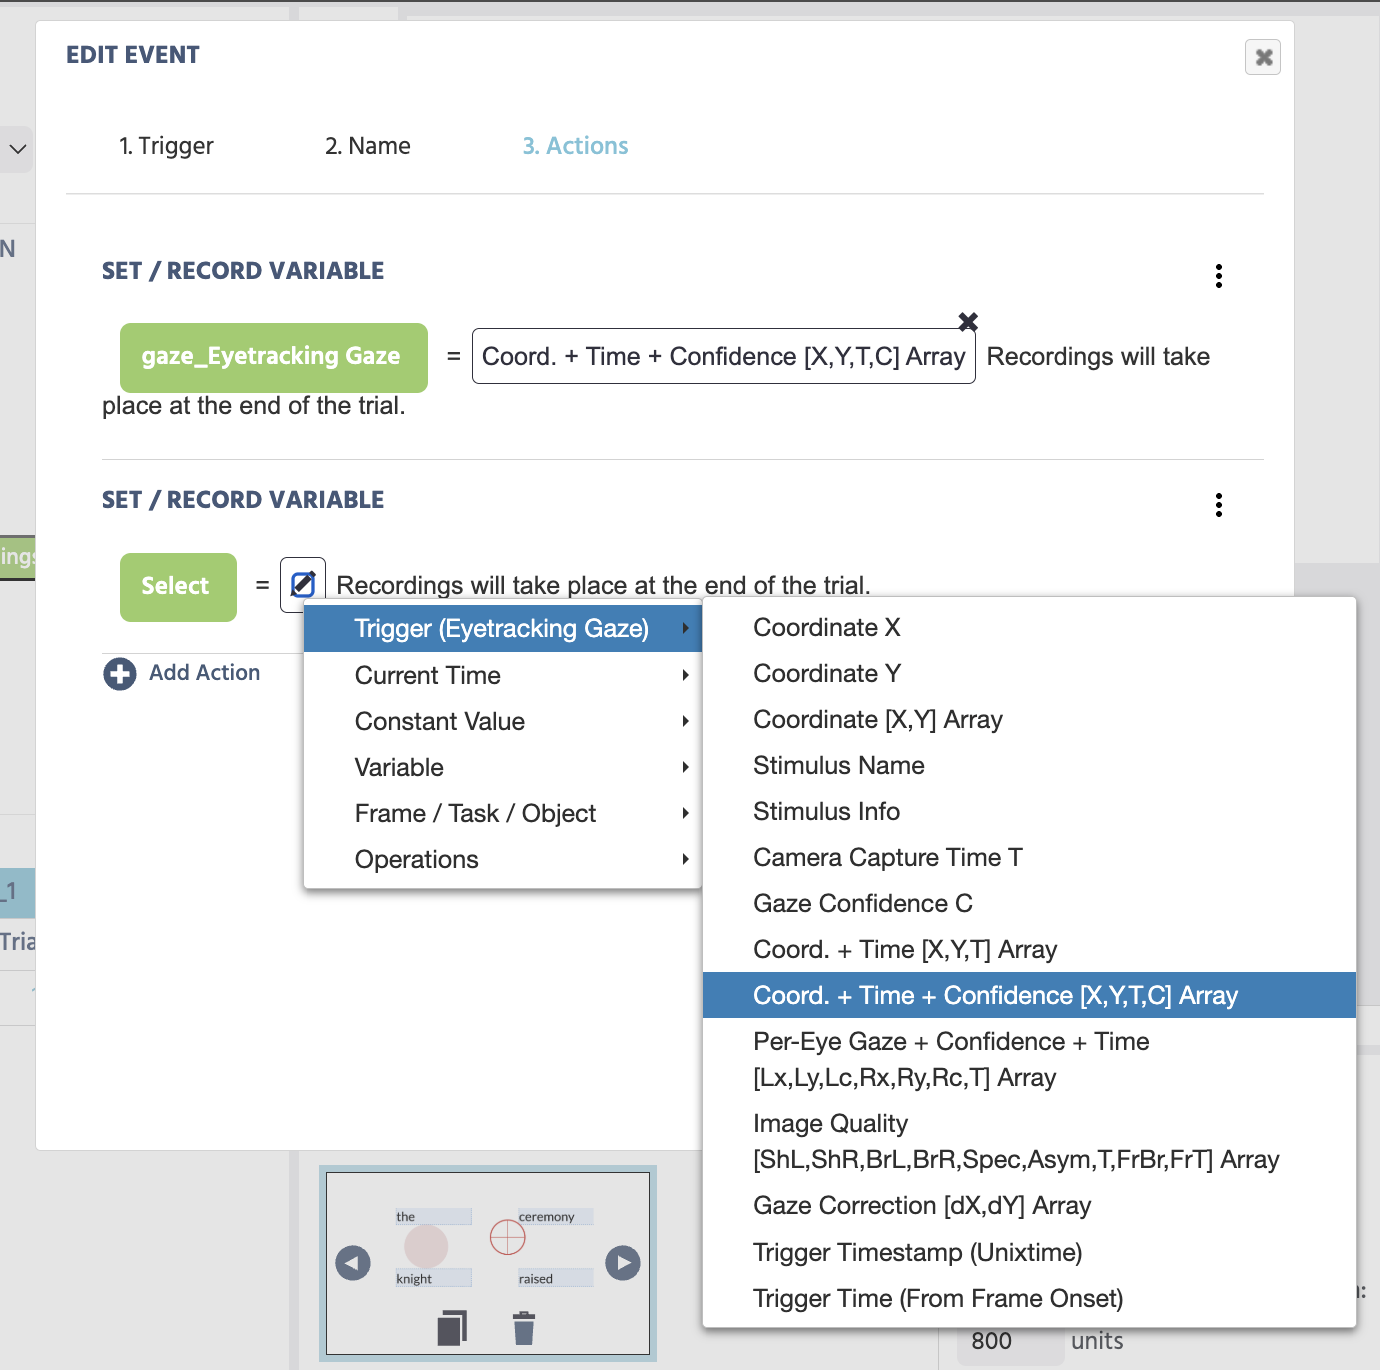Click the Add Action plus icon
The height and width of the screenshot is (1370, 1380).
tap(120, 674)
